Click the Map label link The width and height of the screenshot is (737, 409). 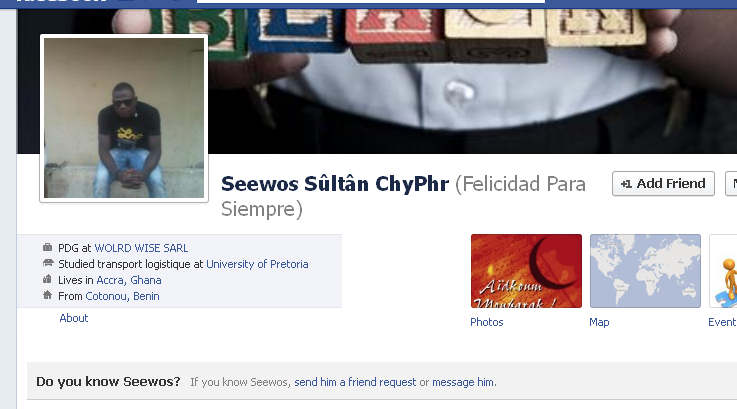pyautogui.click(x=599, y=322)
